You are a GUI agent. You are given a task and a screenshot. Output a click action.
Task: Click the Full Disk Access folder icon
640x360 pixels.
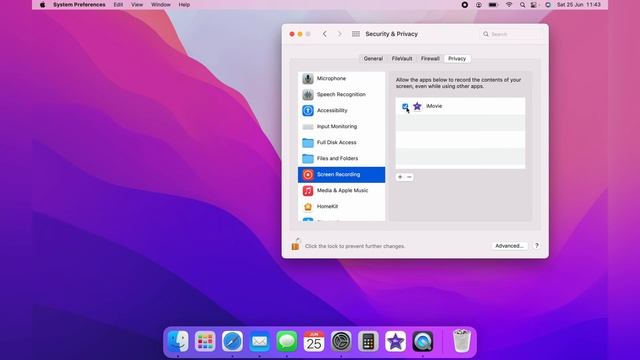coord(308,142)
